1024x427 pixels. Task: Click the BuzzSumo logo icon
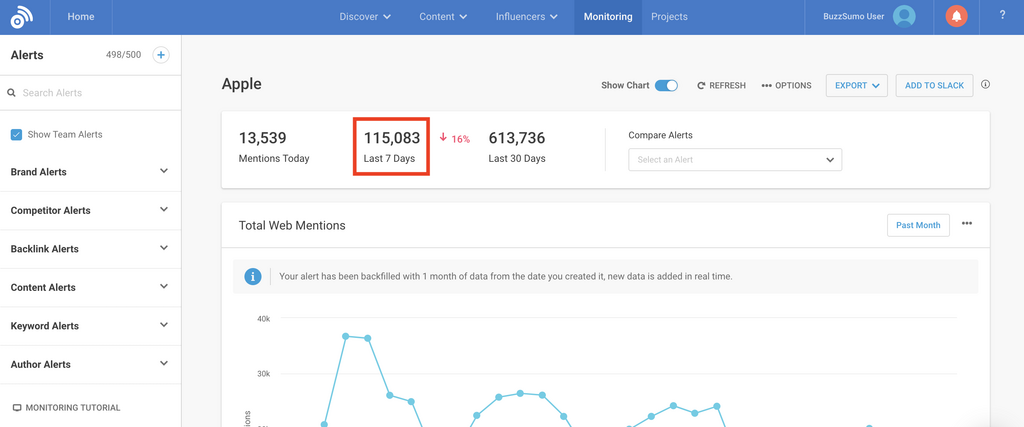[x=22, y=17]
